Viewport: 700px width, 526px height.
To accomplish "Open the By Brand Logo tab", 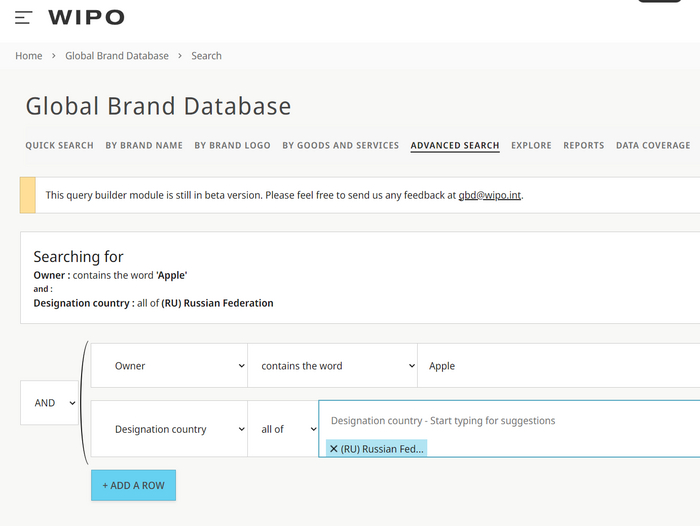I will [232, 145].
